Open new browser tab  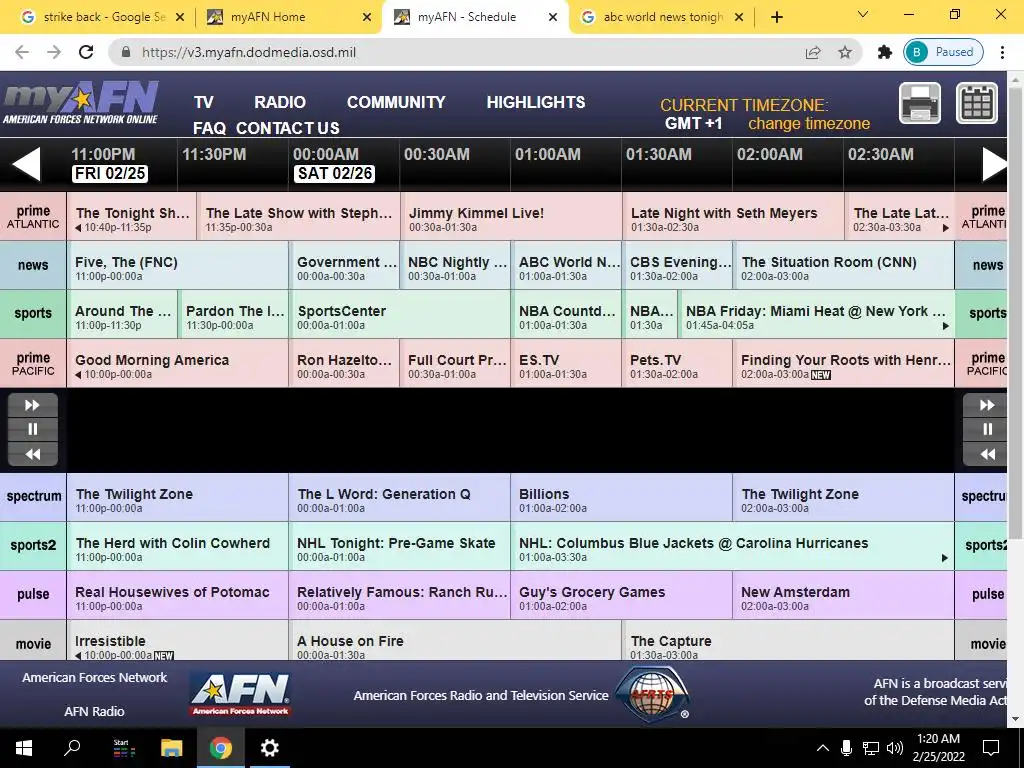pyautogui.click(x=776, y=17)
